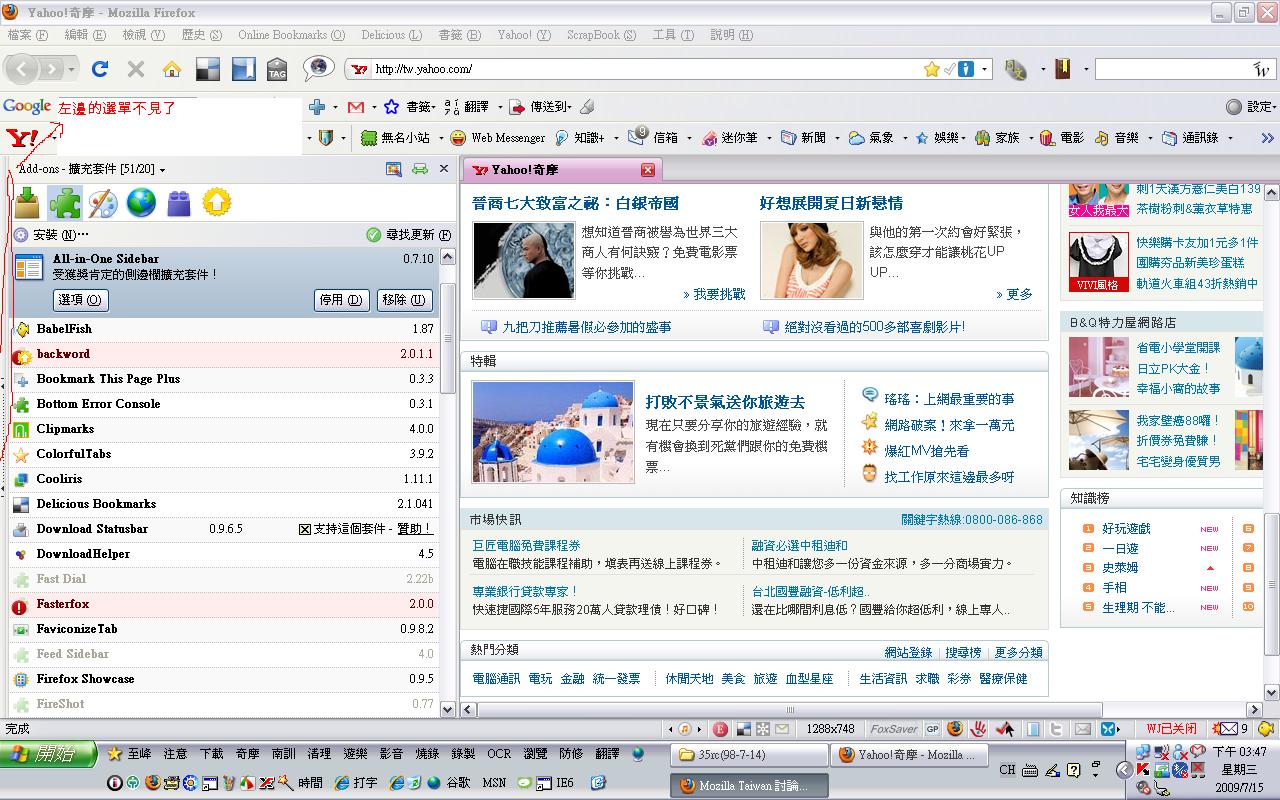The height and width of the screenshot is (800, 1280).
Task: Open the 更多分類 link
Action: click(1017, 652)
